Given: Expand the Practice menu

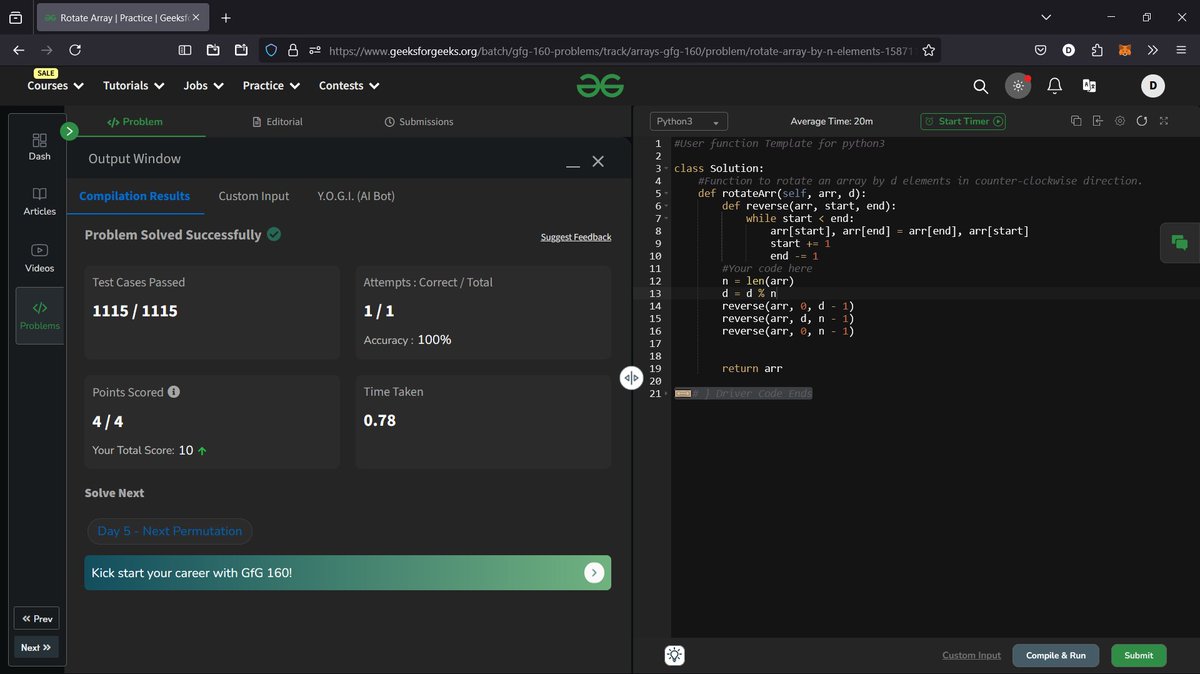Looking at the screenshot, I should 270,86.
